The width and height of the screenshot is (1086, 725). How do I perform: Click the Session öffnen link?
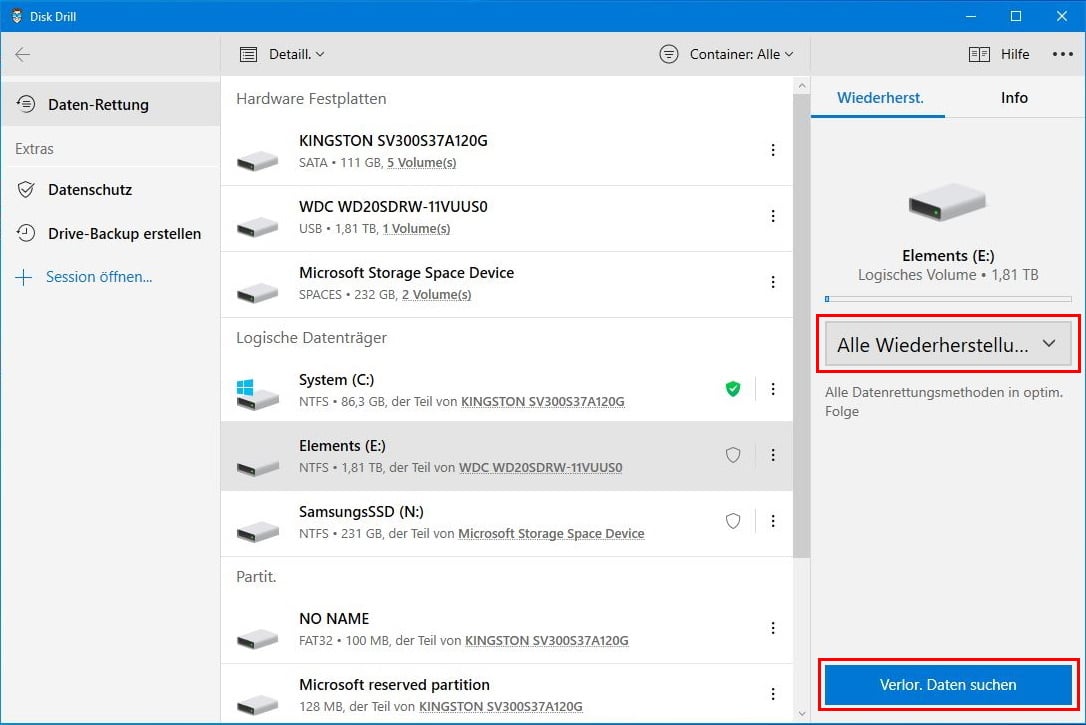coord(99,277)
